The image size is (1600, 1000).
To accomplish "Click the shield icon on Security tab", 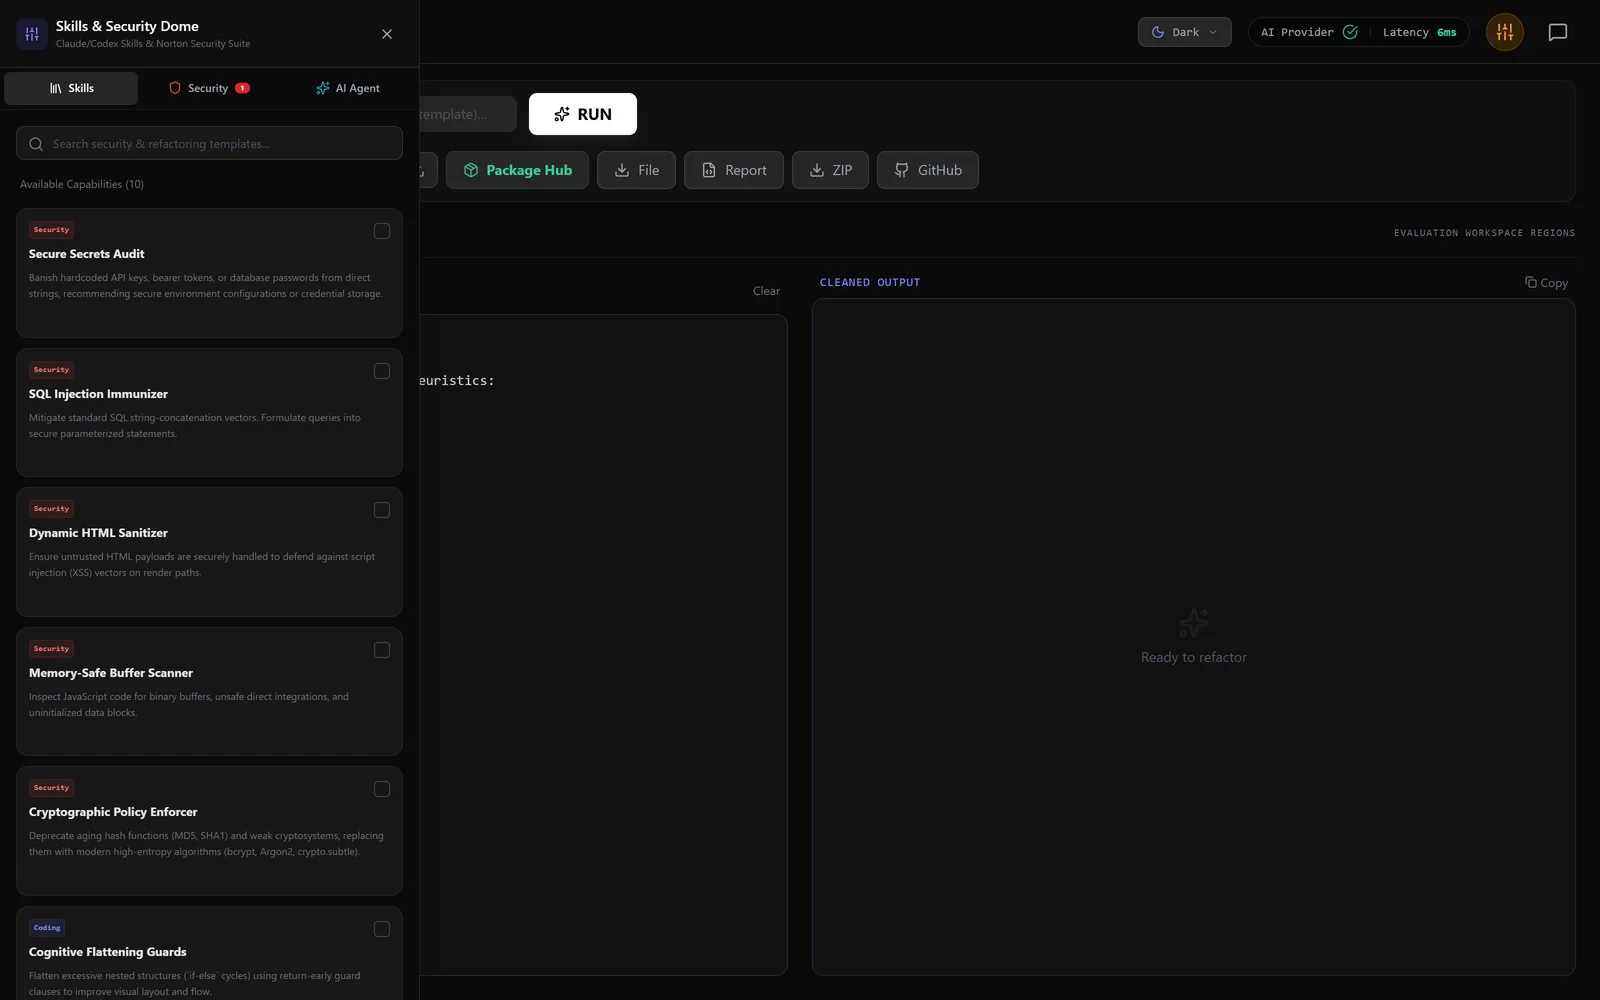I will (x=175, y=88).
